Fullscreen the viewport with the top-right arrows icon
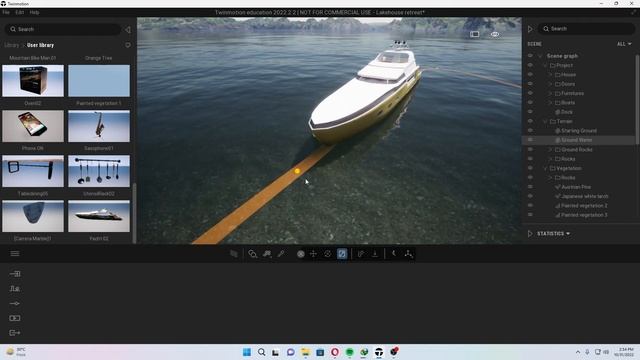640x360 pixels. (633, 13)
